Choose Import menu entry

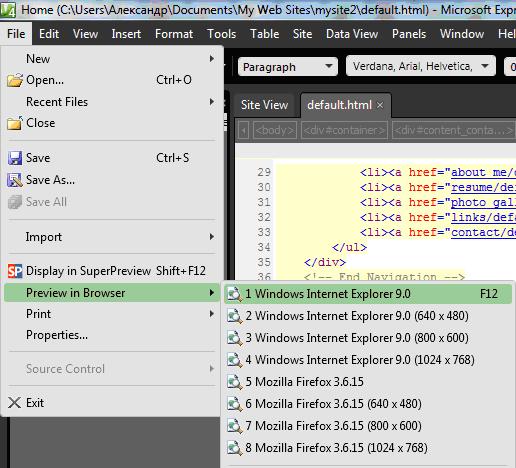coord(112,237)
